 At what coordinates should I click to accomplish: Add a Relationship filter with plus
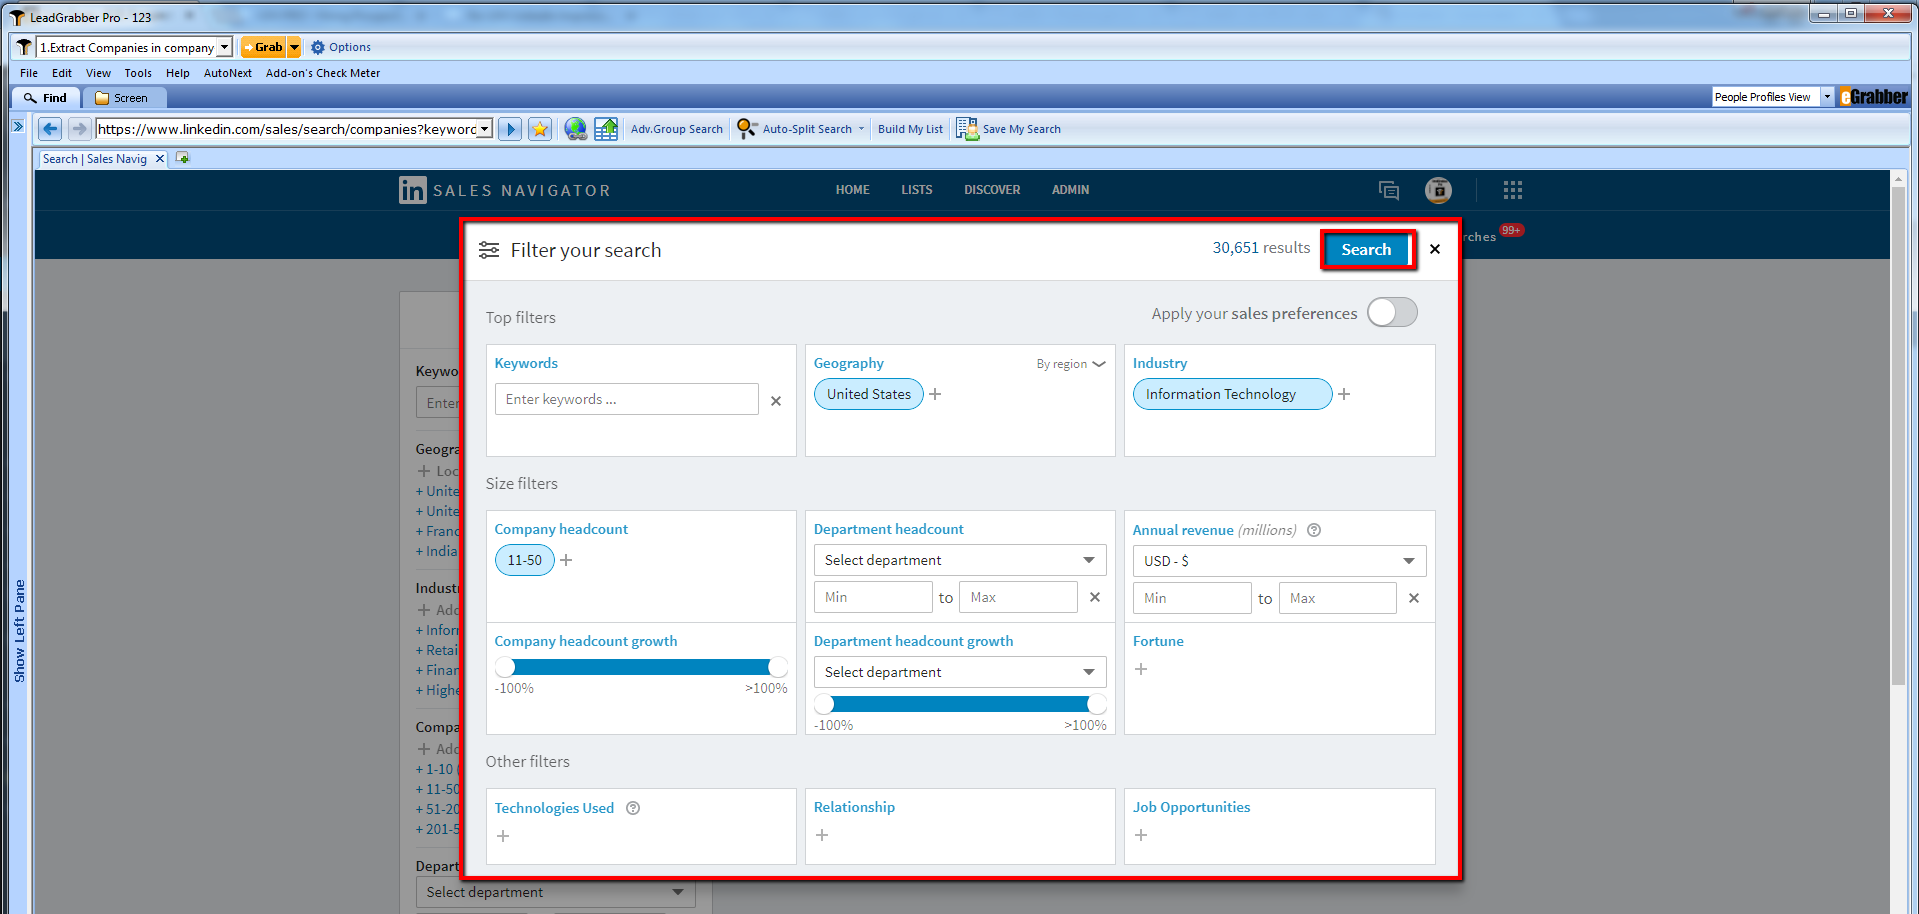tap(822, 835)
